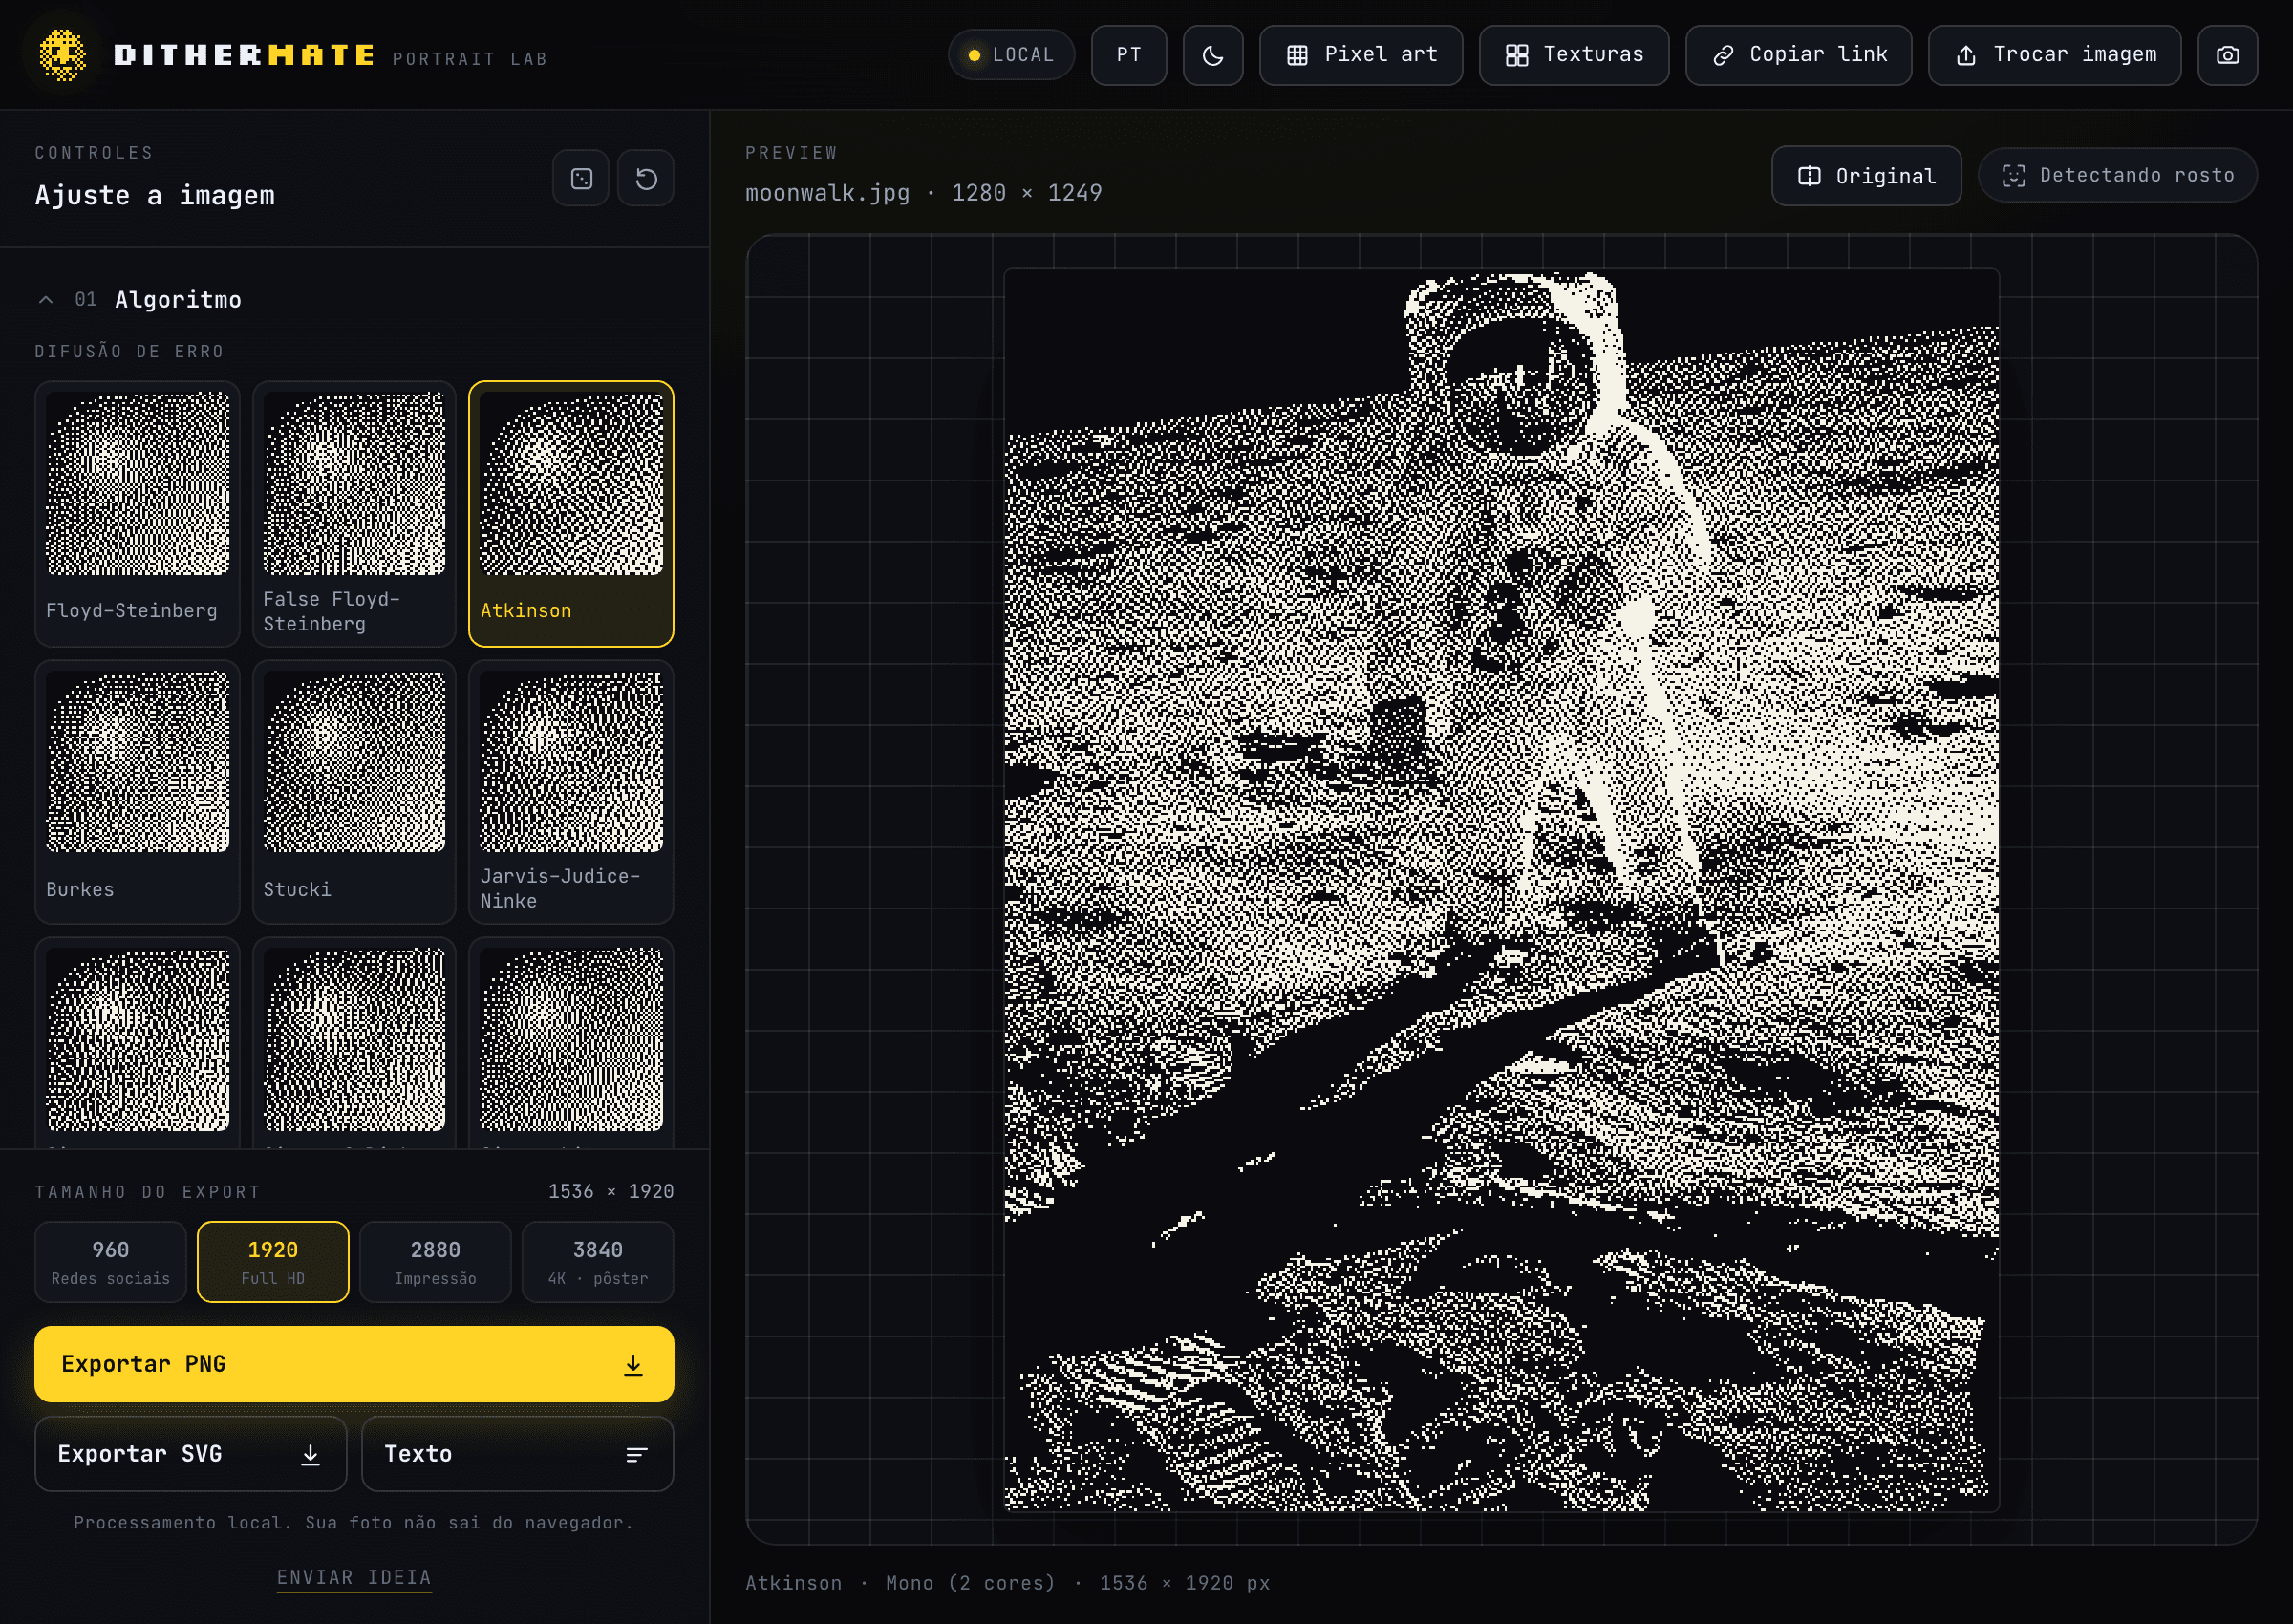Toggle the Original image comparison

click(x=1866, y=176)
